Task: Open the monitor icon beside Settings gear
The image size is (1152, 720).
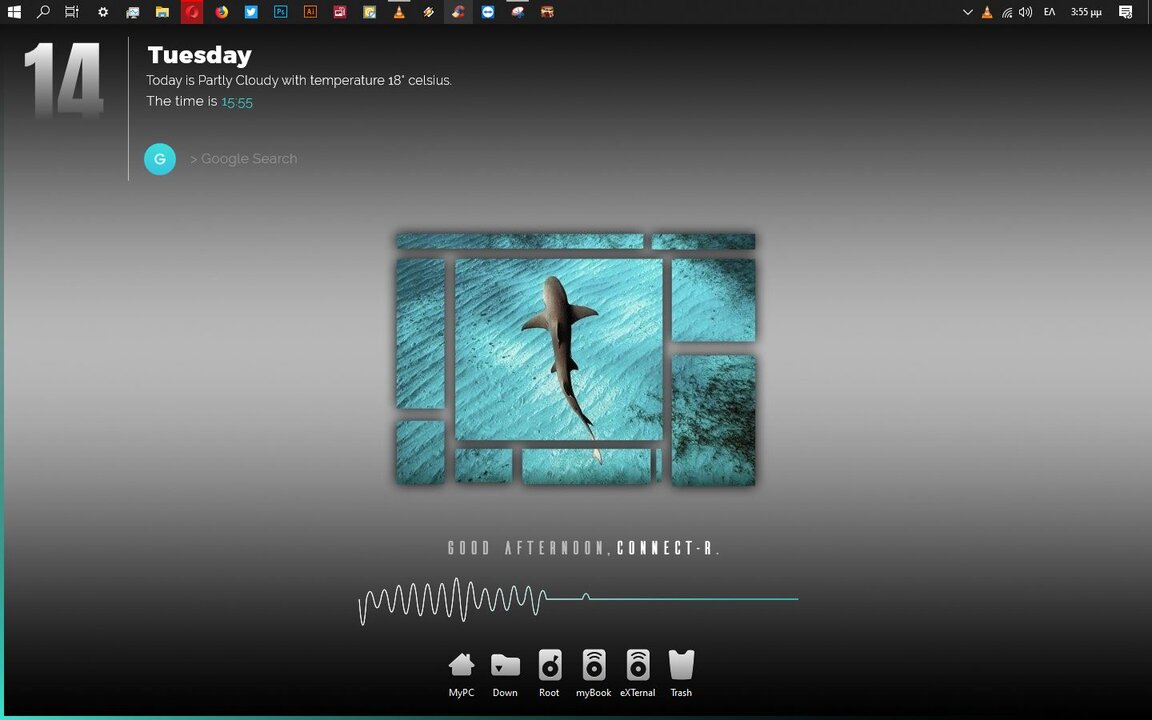Action: pos(133,12)
